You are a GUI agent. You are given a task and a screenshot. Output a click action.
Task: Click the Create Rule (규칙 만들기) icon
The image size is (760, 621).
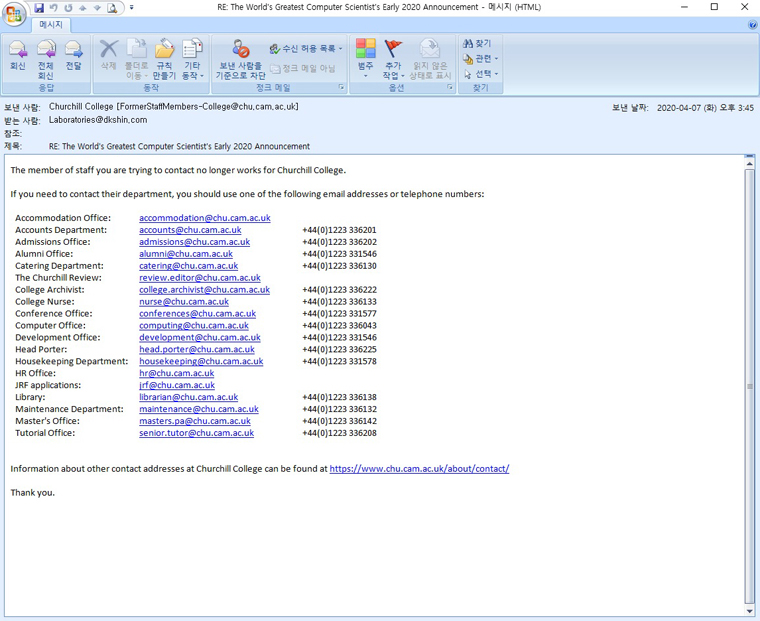pos(164,58)
